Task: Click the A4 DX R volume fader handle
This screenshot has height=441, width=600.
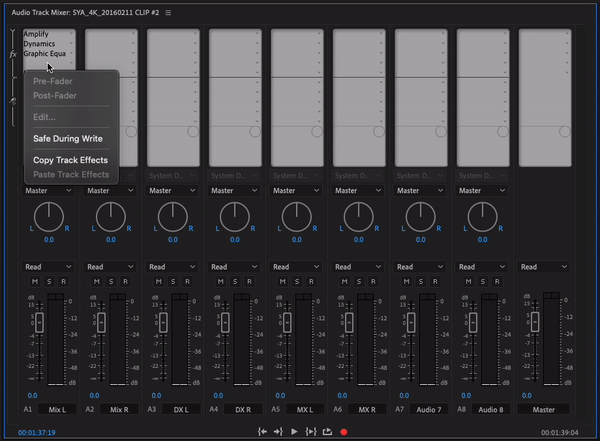Action: point(225,322)
